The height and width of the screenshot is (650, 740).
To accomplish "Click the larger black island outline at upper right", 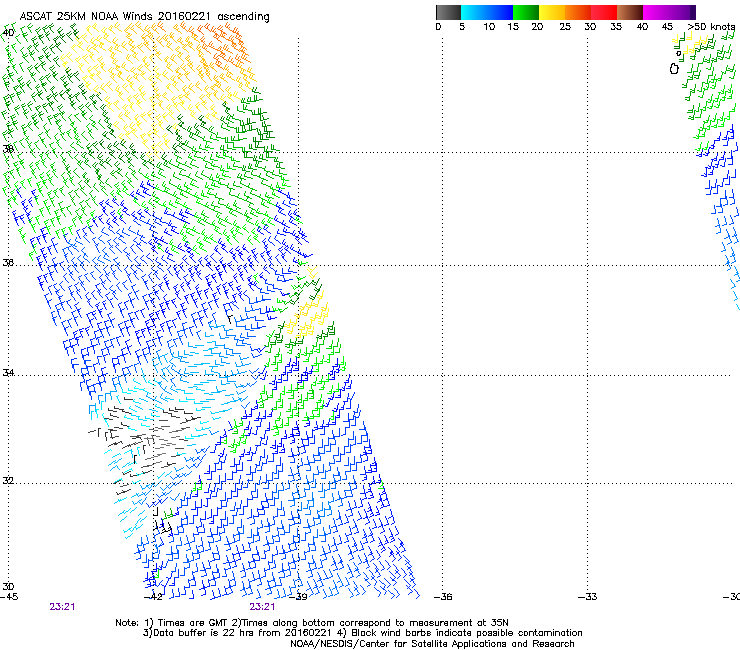I will coord(674,69).
